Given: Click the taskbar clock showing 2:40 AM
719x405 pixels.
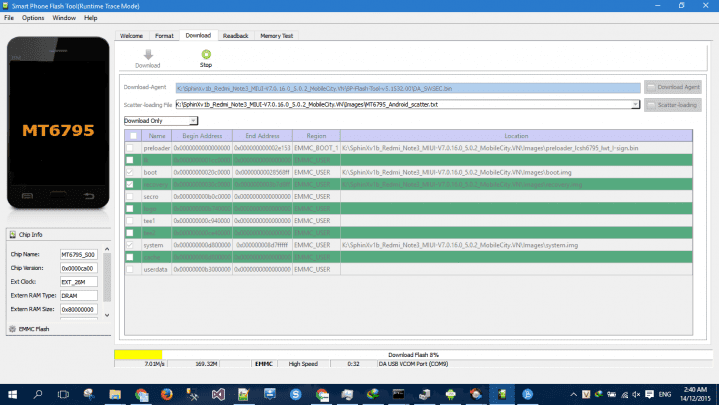Looking at the screenshot, I should coord(695,394).
